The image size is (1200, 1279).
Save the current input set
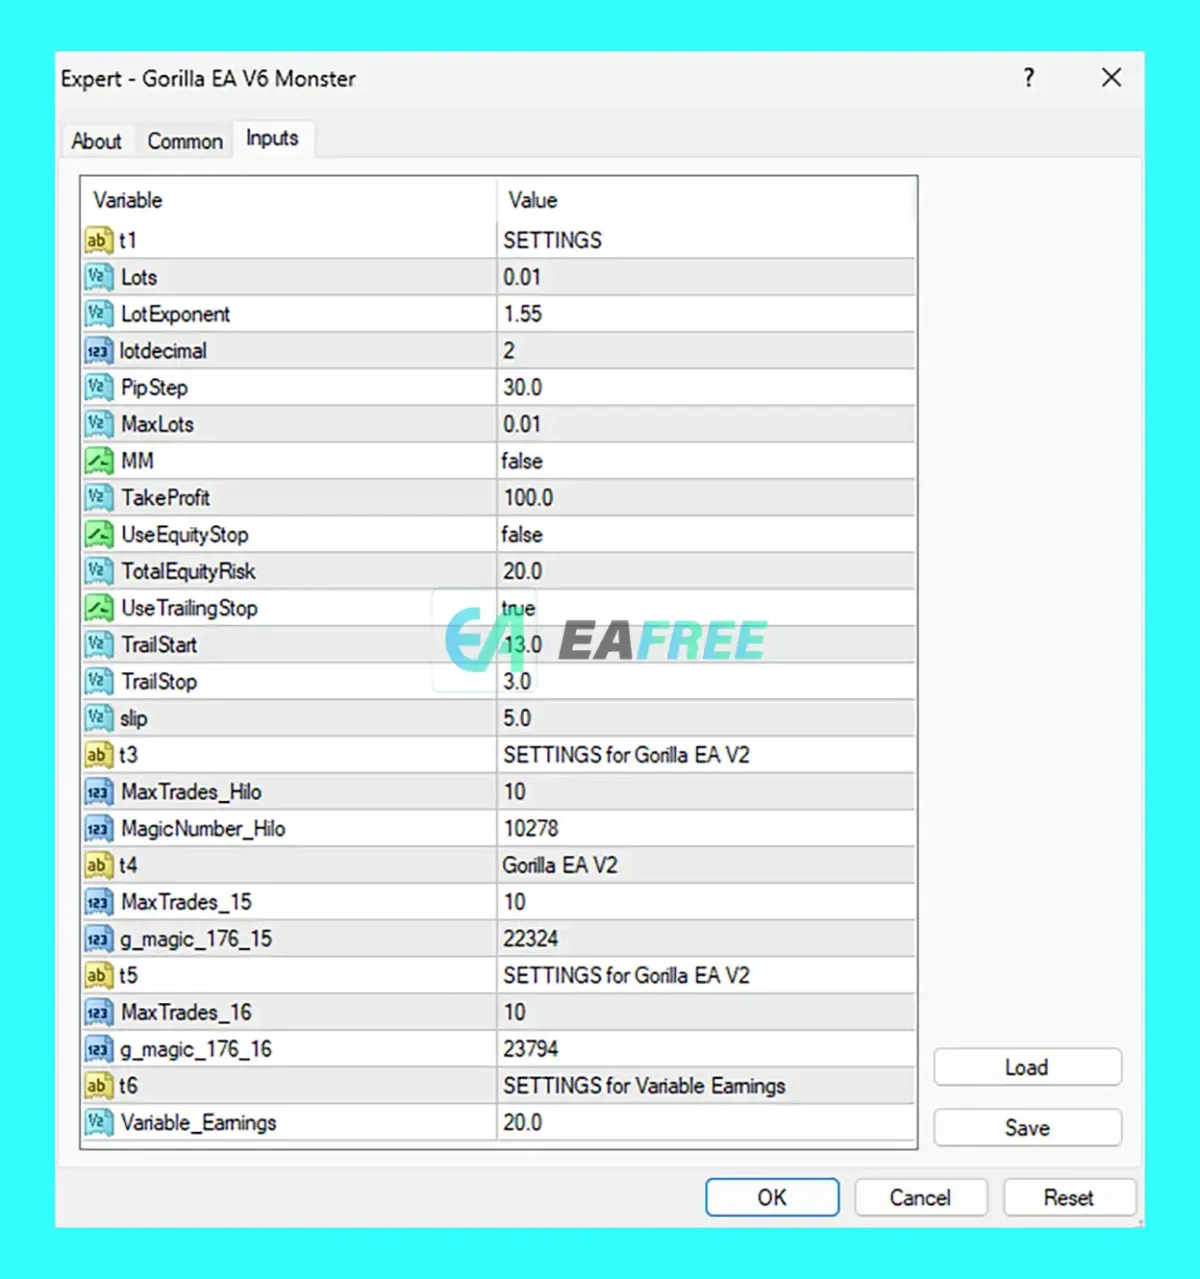click(1027, 1127)
